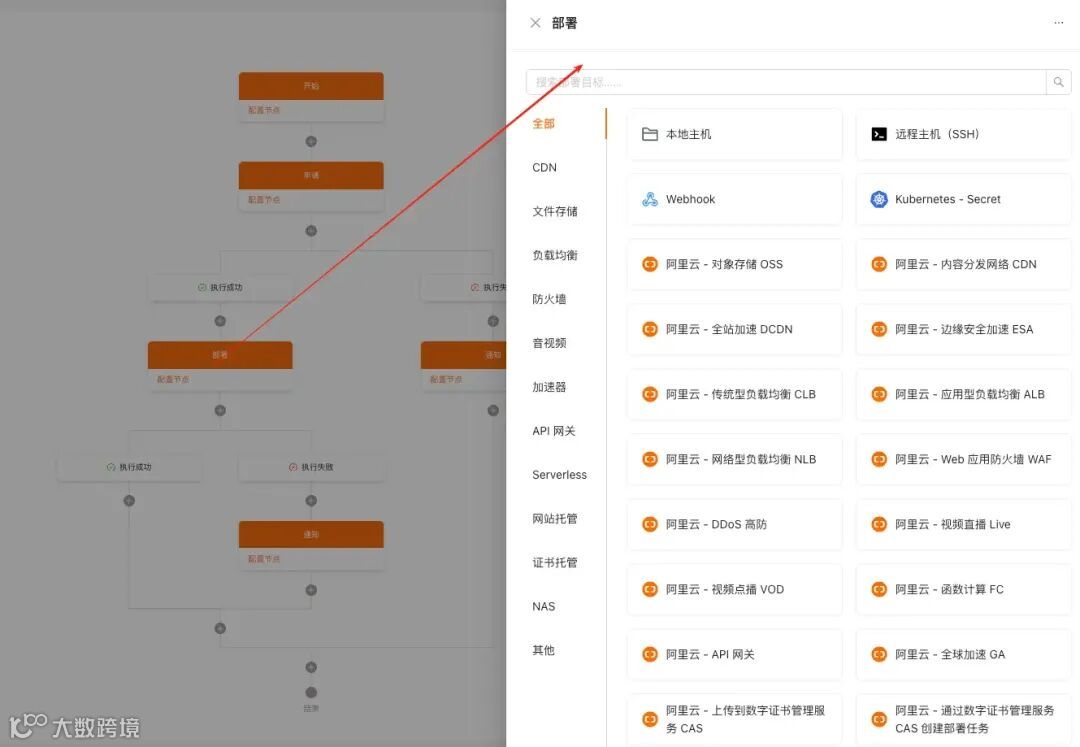This screenshot has height=747, width=1080.
Task: Pick 阿里云 - 边缘安全加速 ESA text
Action: (964, 329)
